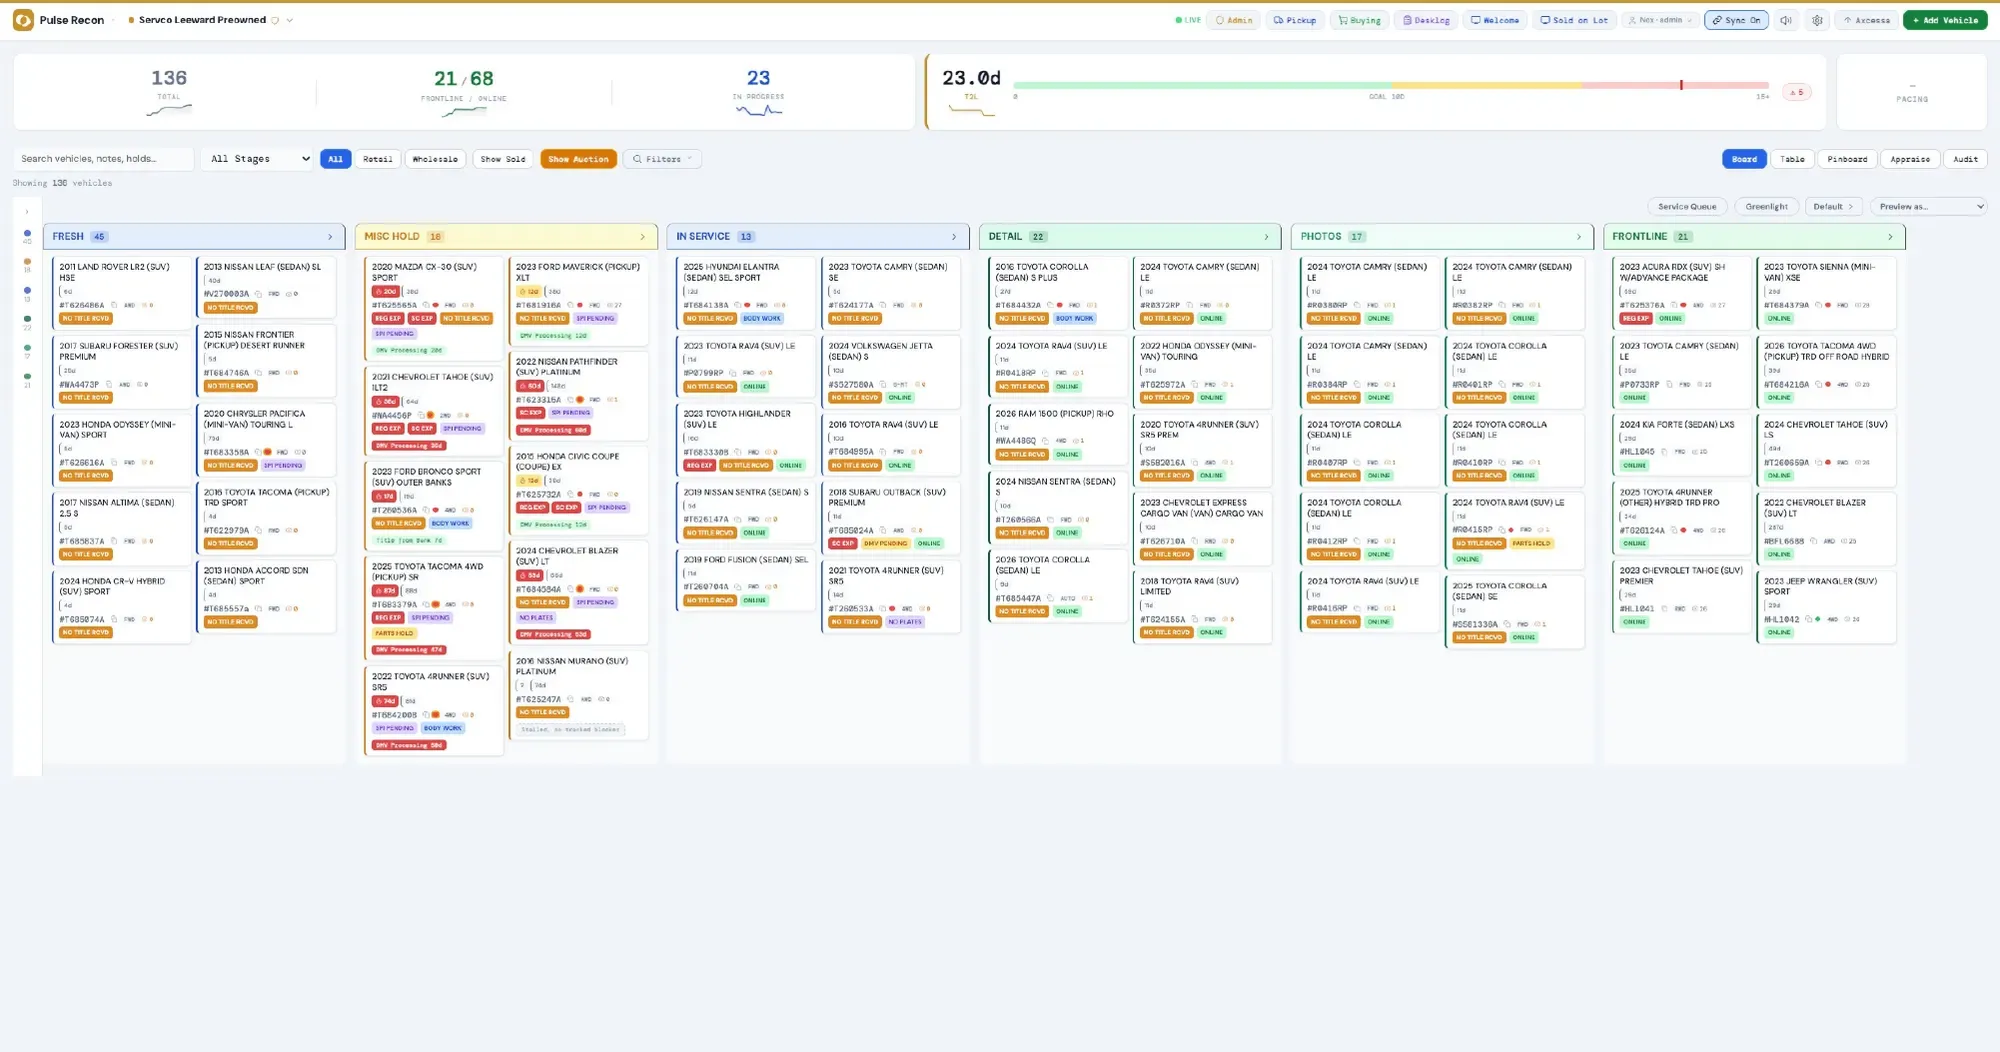Open the Welcome display
Image resolution: width=2000 pixels, height=1052 pixels.
[1494, 20]
